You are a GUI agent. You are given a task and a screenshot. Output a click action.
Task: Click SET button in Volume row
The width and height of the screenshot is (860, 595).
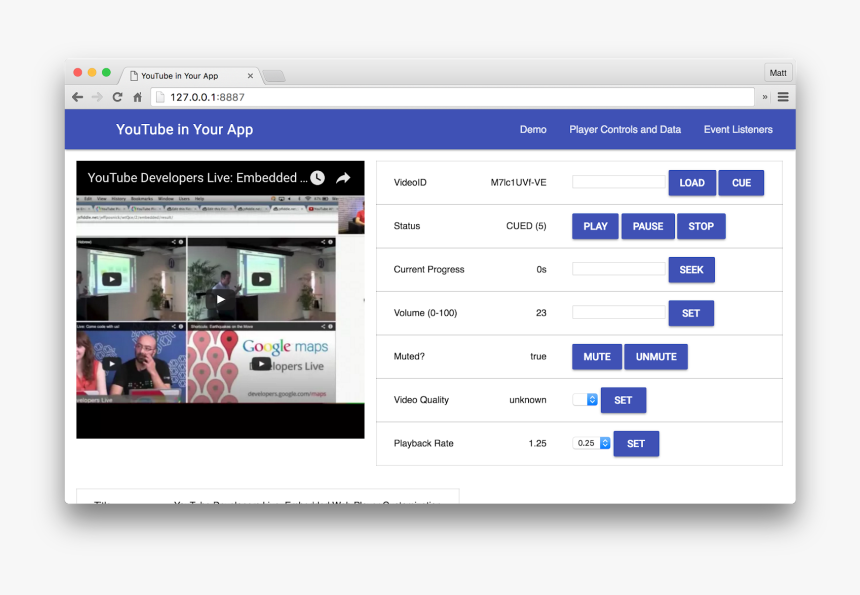coord(691,313)
